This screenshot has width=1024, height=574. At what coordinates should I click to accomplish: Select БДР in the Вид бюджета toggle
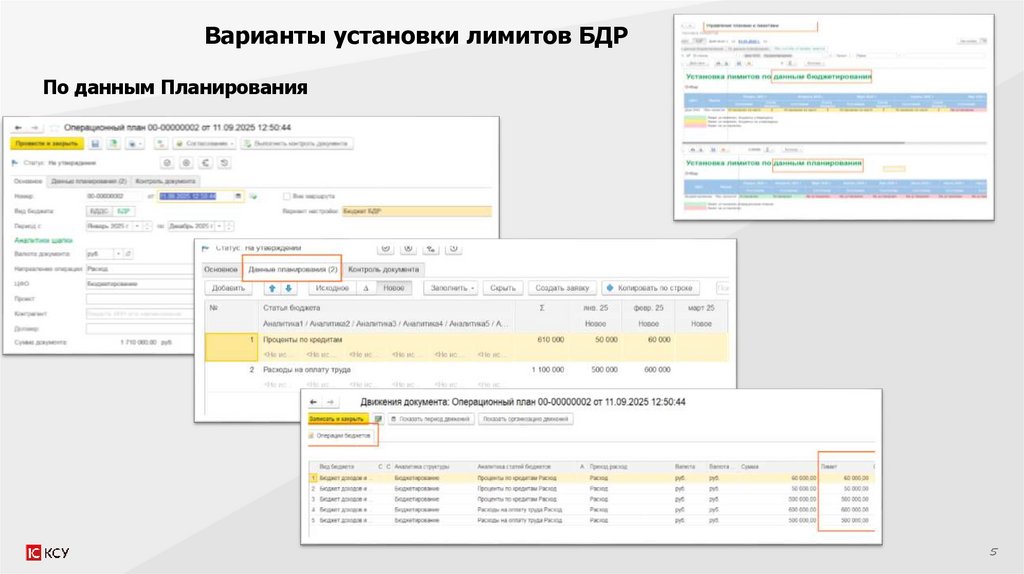click(x=123, y=211)
